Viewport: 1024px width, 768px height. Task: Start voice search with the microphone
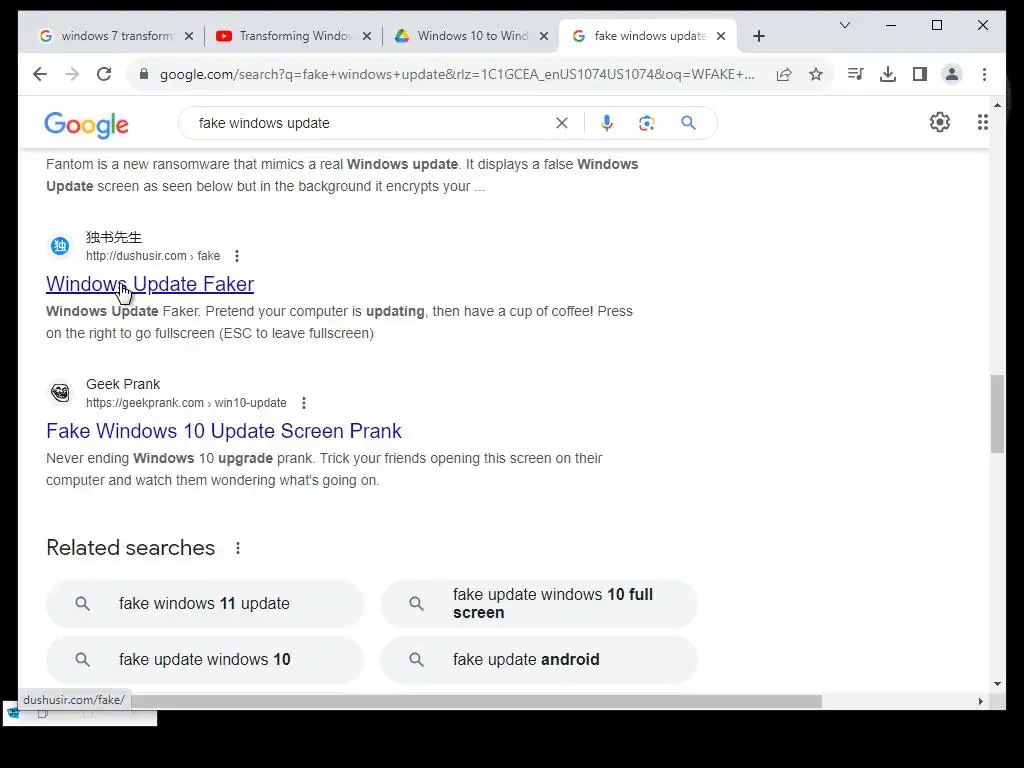point(607,123)
